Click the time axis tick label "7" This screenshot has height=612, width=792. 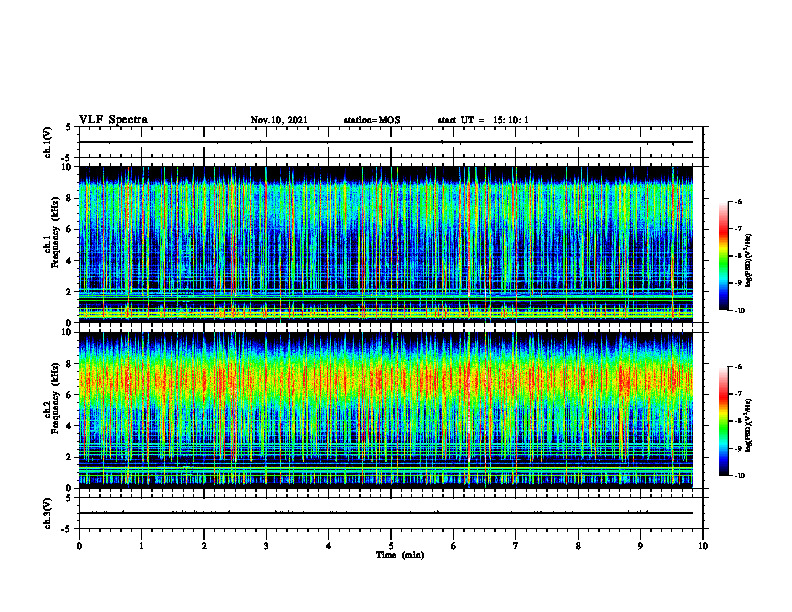[516, 546]
